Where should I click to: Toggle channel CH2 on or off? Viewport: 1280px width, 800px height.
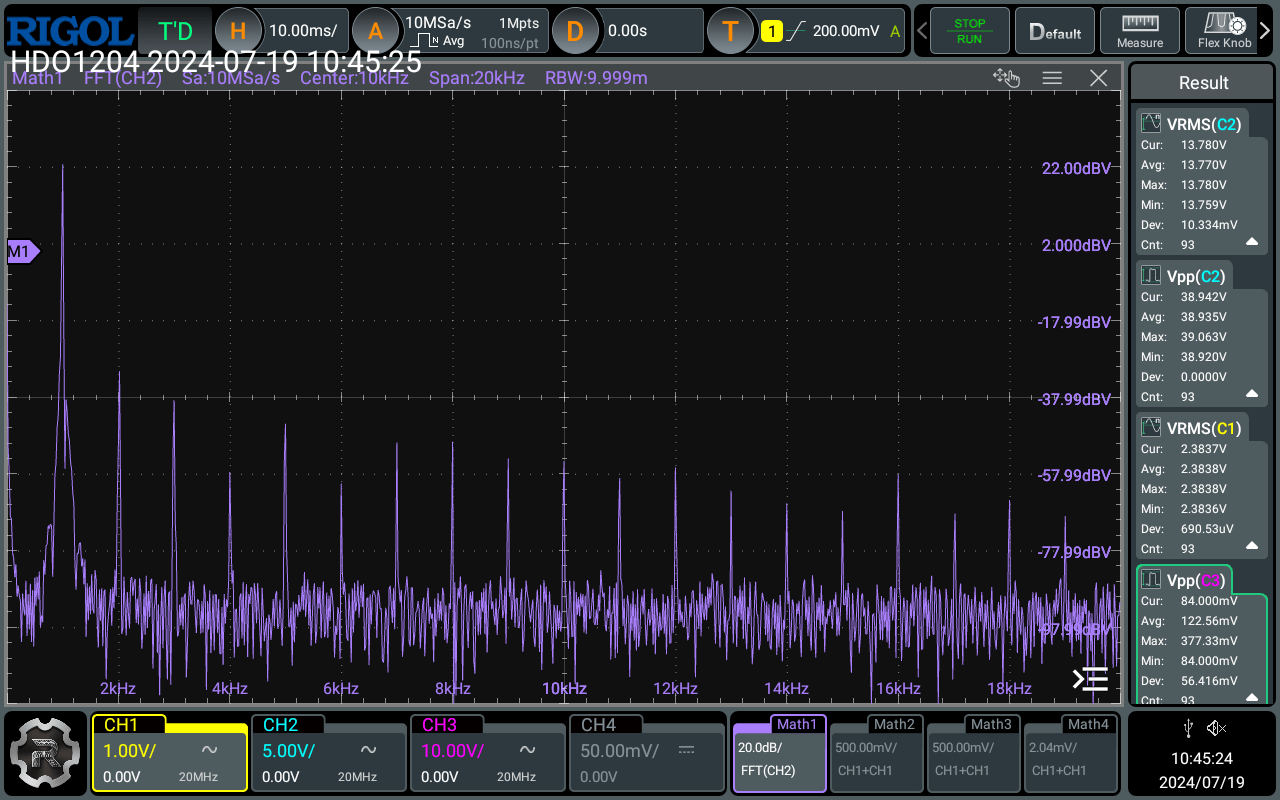280,725
